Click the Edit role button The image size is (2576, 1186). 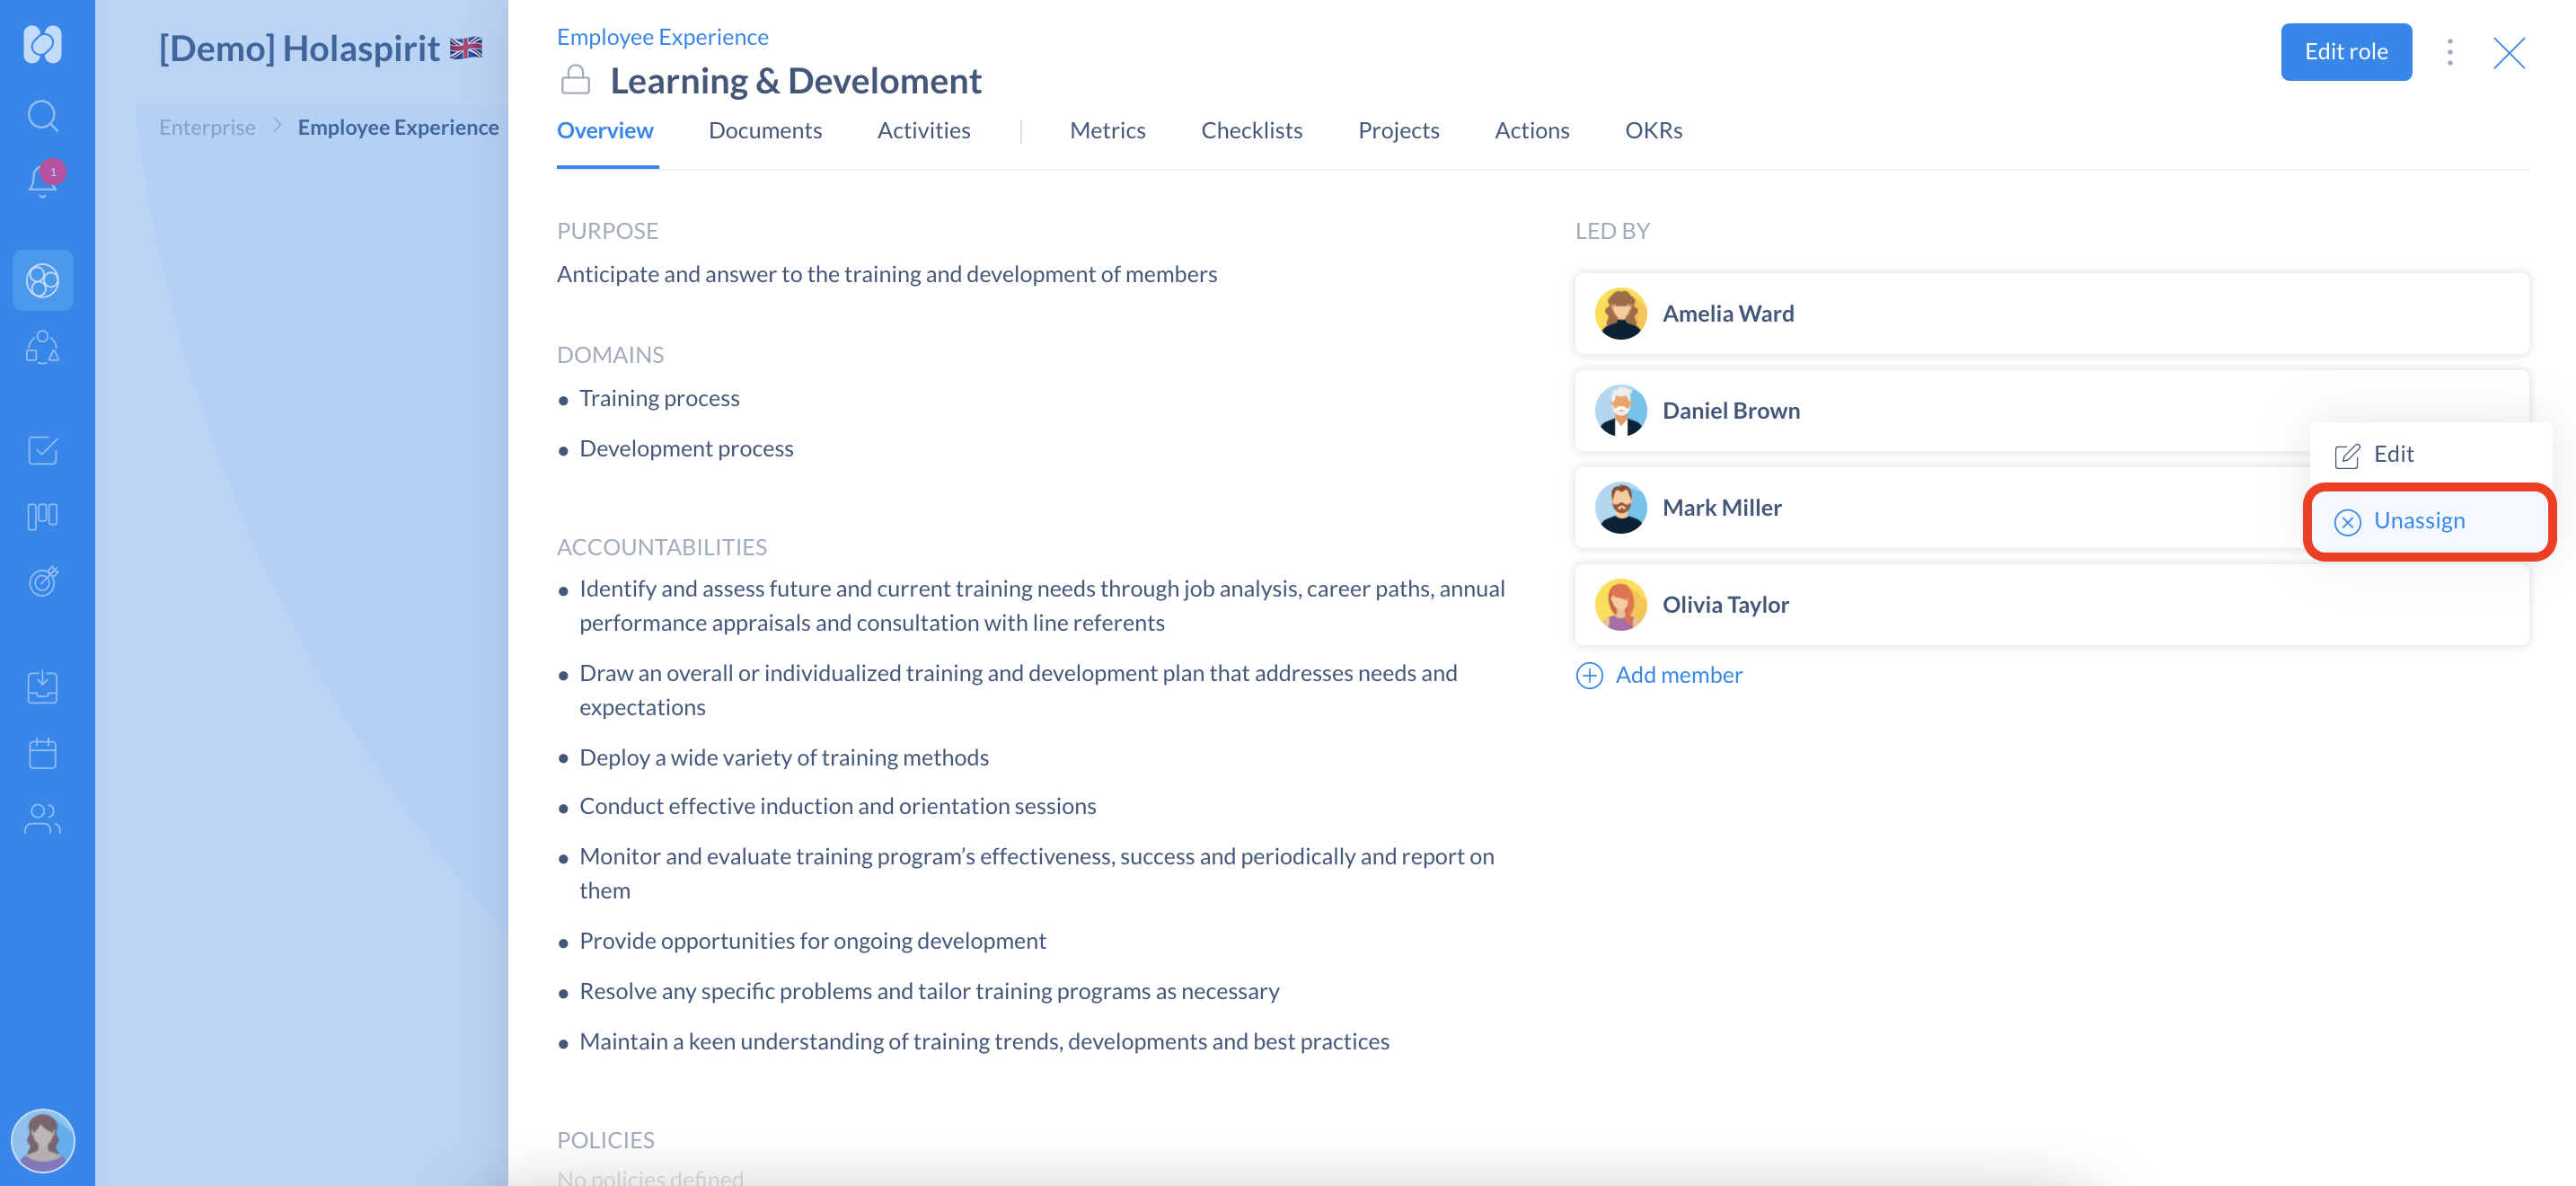point(2345,52)
